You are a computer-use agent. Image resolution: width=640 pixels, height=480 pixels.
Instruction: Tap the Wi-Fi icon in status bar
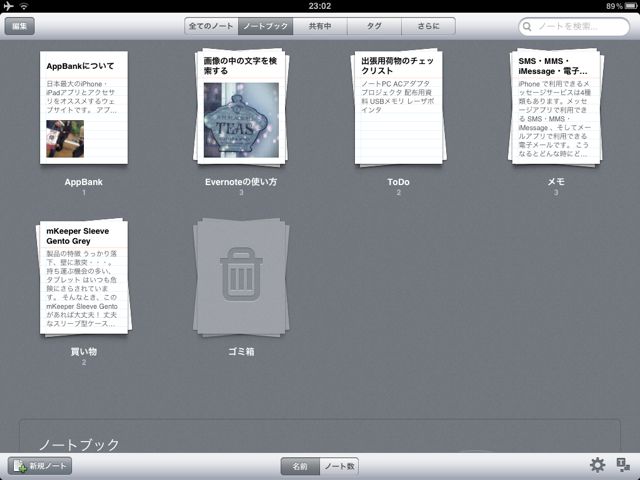click(24, 6)
